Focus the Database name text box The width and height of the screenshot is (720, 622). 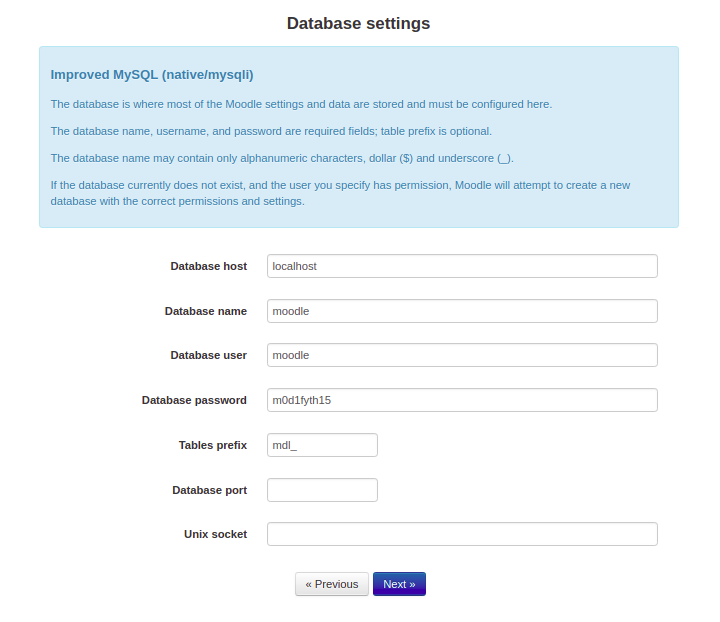click(462, 311)
